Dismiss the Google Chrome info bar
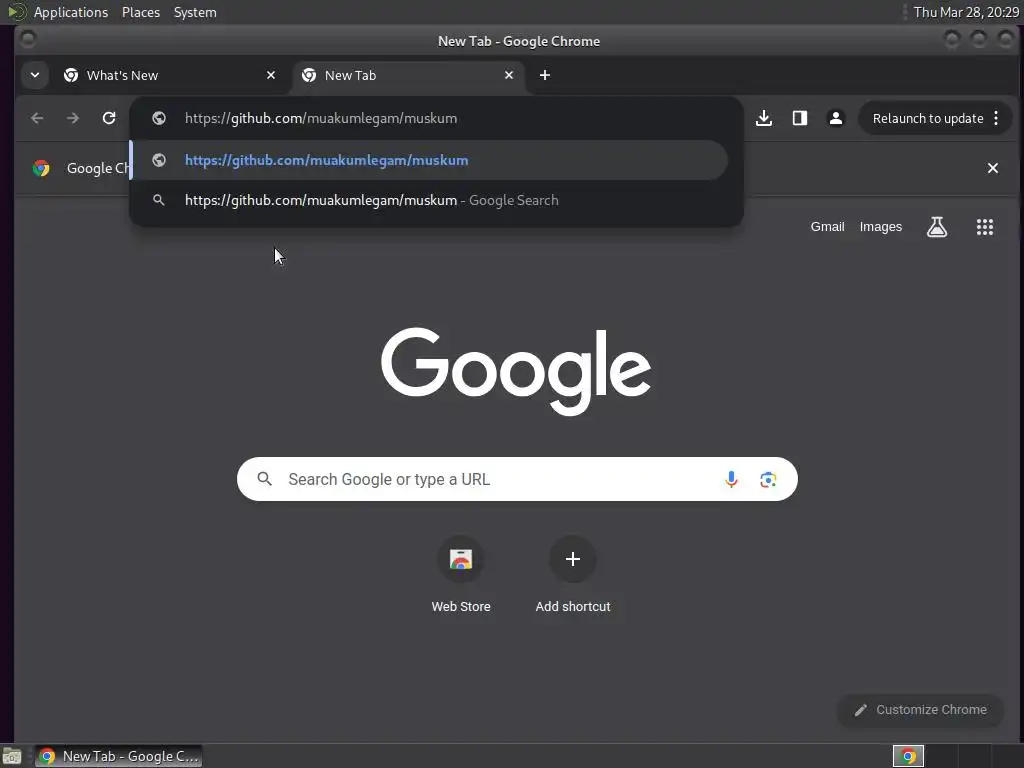The height and width of the screenshot is (768, 1024). (x=993, y=168)
